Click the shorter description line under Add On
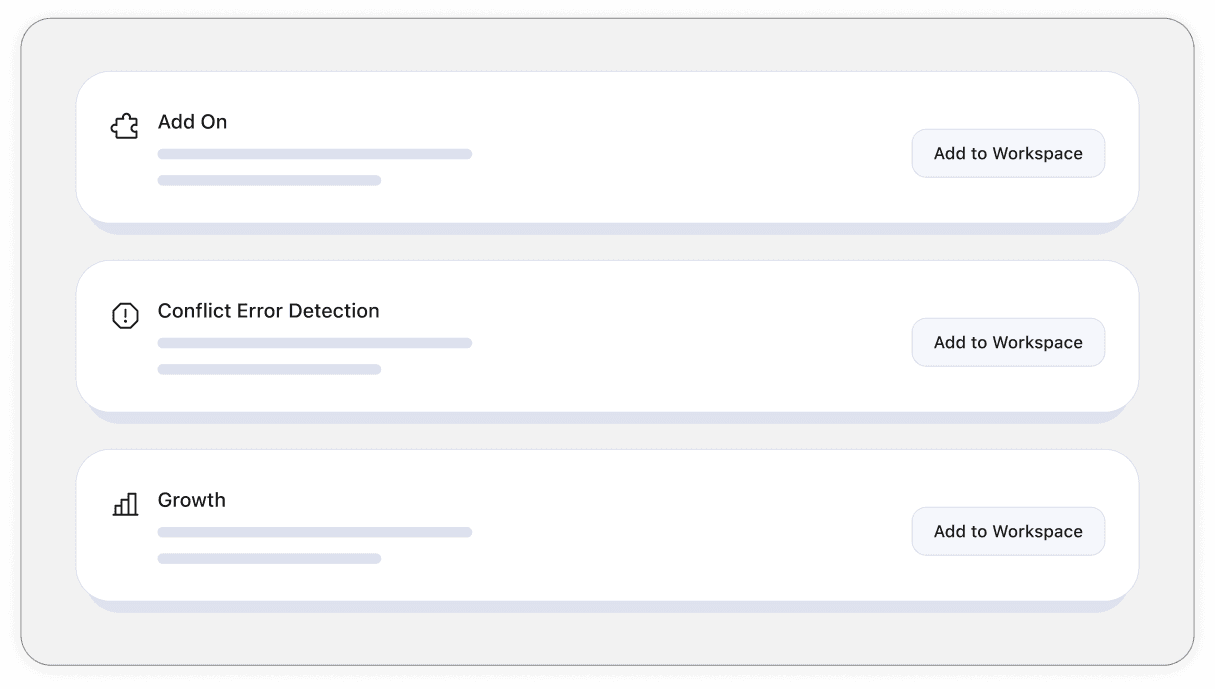This screenshot has height=689, width=1215. (x=269, y=180)
